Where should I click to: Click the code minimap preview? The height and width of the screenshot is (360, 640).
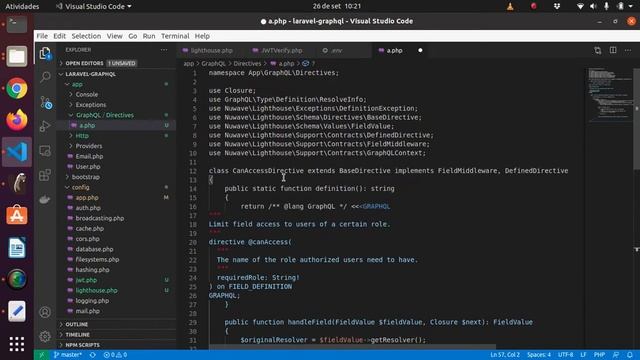point(610,95)
